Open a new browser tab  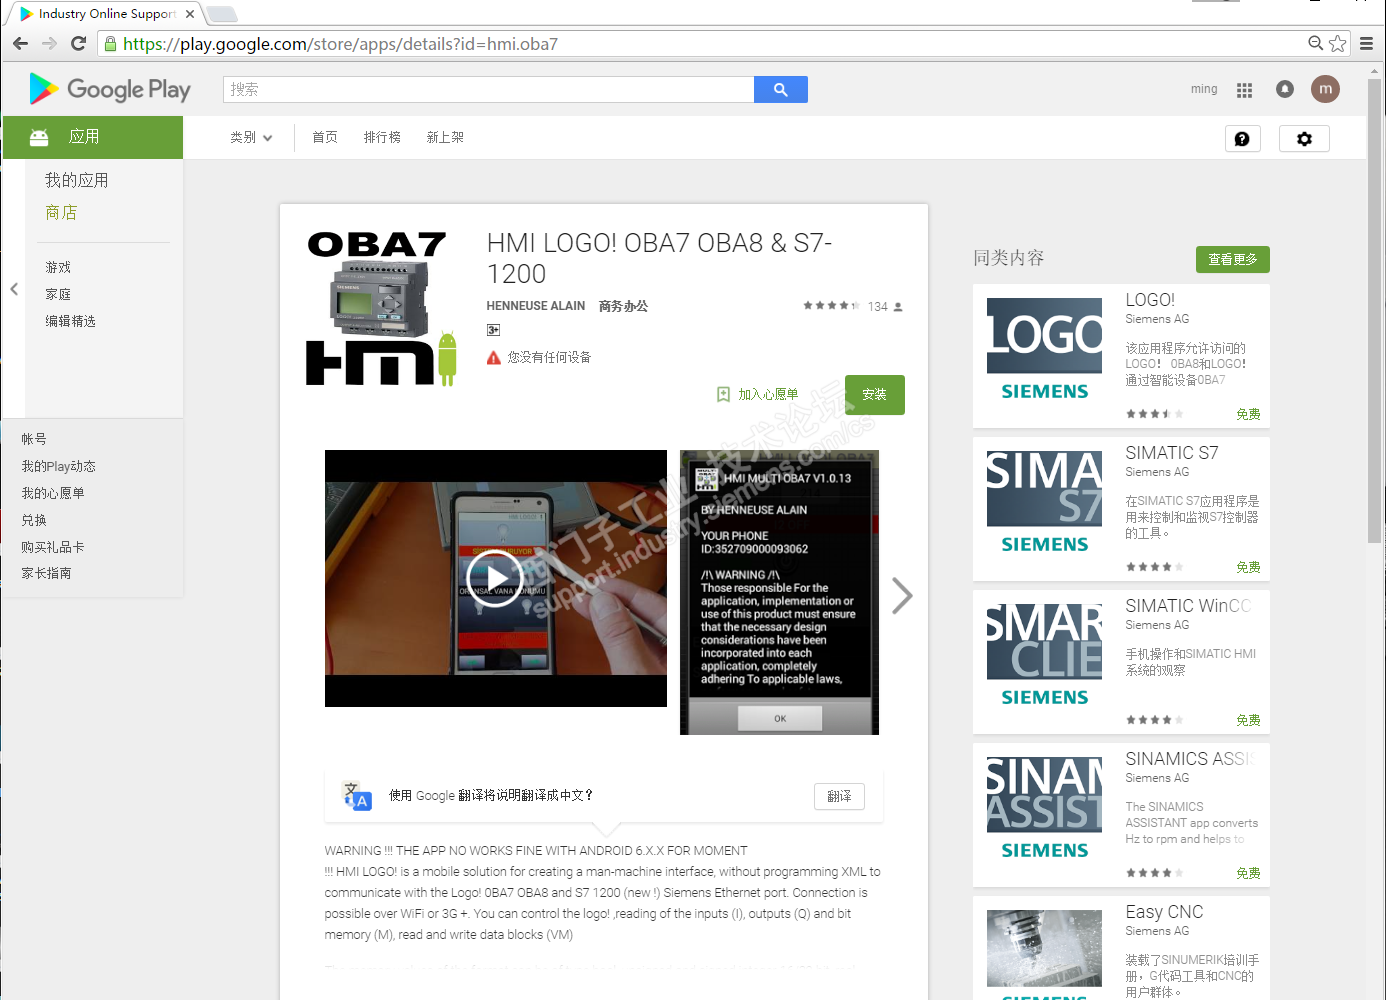tap(222, 14)
